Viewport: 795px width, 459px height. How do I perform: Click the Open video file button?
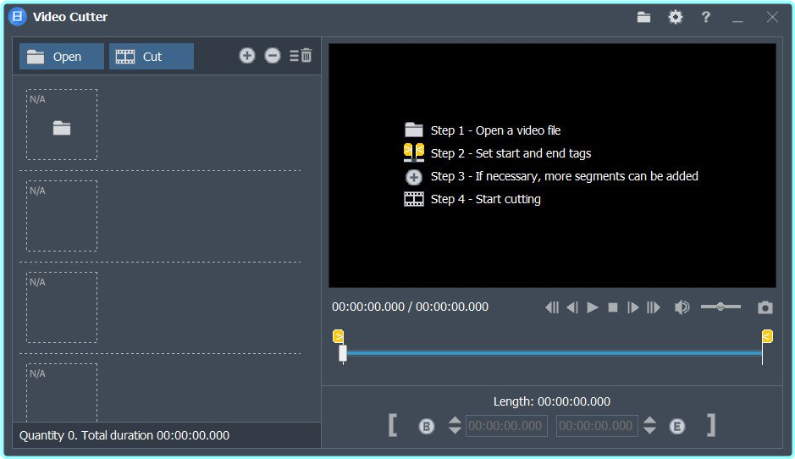[x=61, y=57]
